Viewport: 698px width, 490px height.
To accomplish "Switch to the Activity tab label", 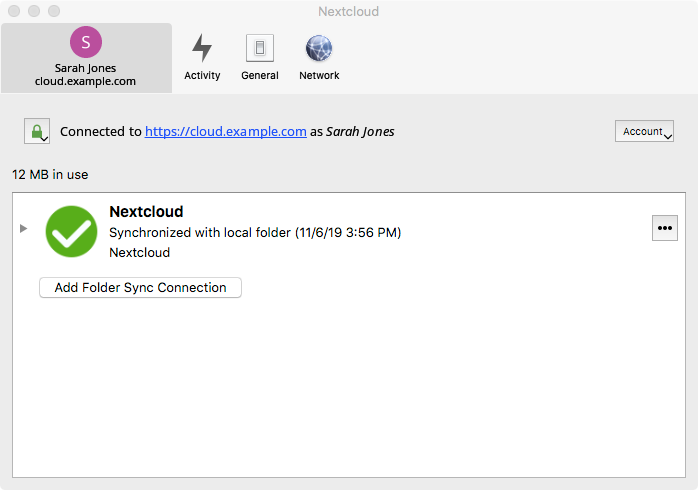I will coord(202,76).
